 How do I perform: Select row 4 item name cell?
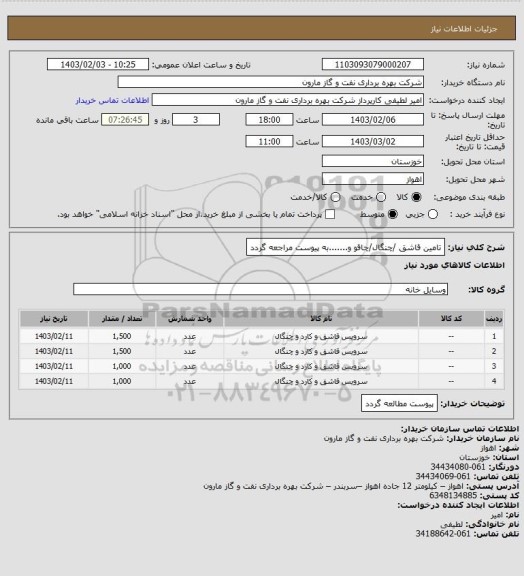point(321,382)
